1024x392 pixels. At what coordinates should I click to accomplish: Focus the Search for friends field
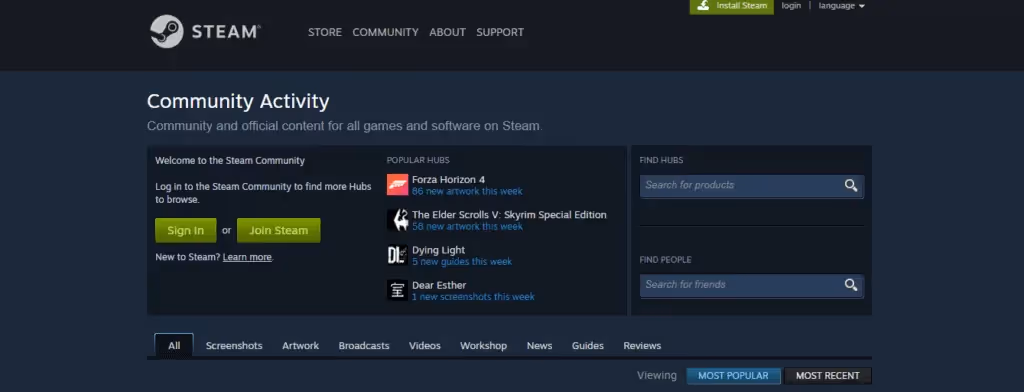coord(752,285)
